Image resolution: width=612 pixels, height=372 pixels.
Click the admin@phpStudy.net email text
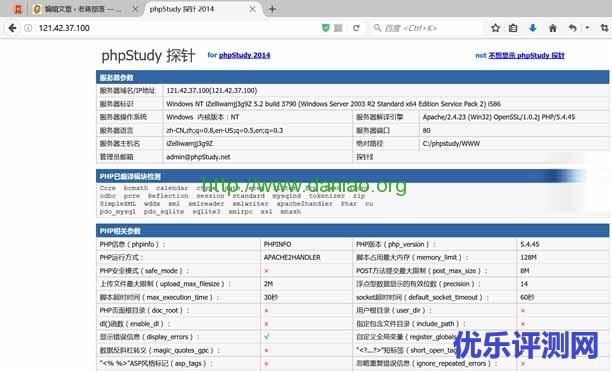pos(198,157)
